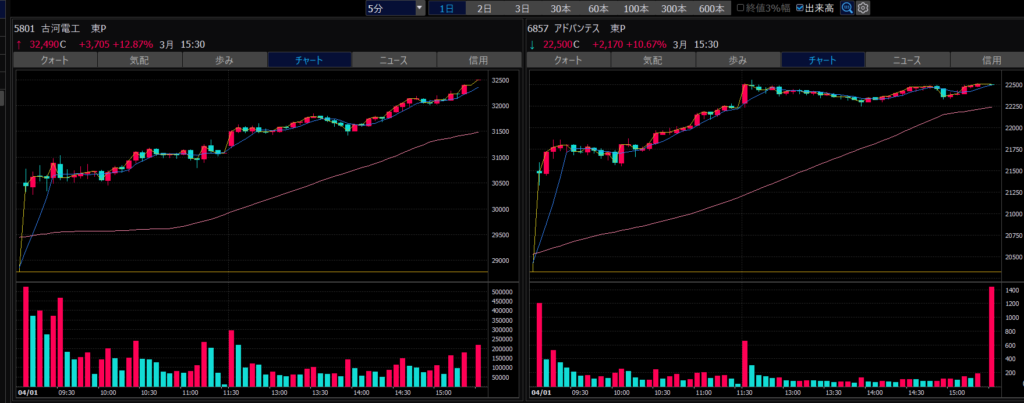Open 歩み tab in アドバンテス panel
This screenshot has width=1024, height=403.
point(737,60)
